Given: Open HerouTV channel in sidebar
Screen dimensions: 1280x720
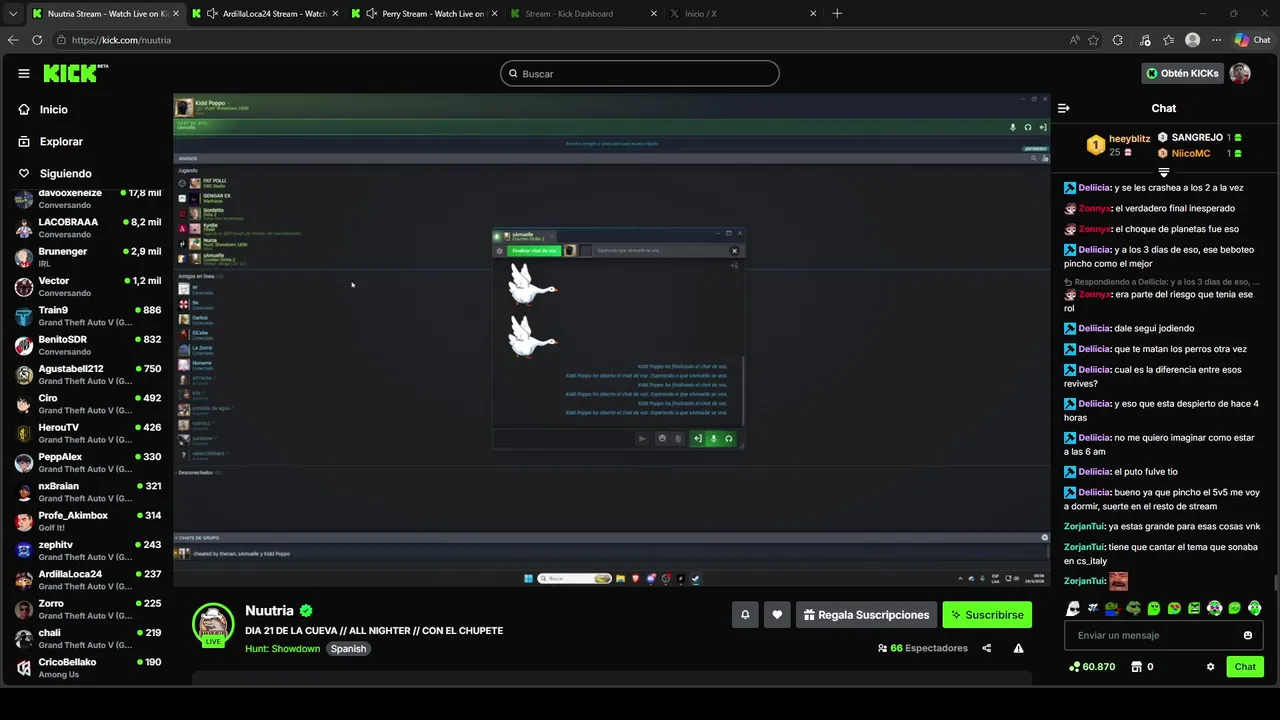Looking at the screenshot, I should coord(88,433).
